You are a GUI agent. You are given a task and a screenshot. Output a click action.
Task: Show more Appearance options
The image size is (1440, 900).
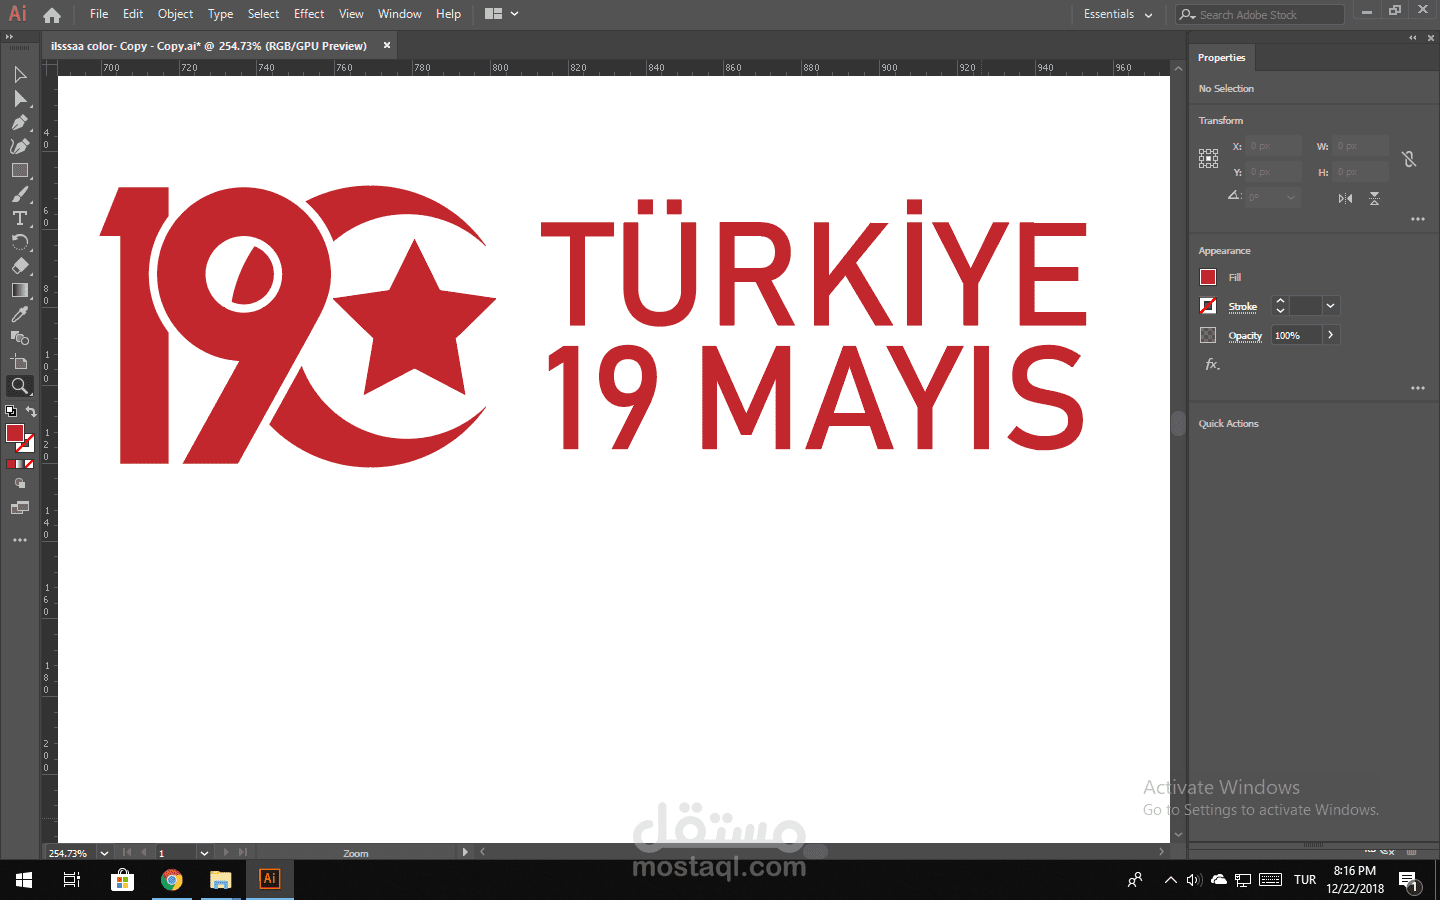[x=1418, y=388]
